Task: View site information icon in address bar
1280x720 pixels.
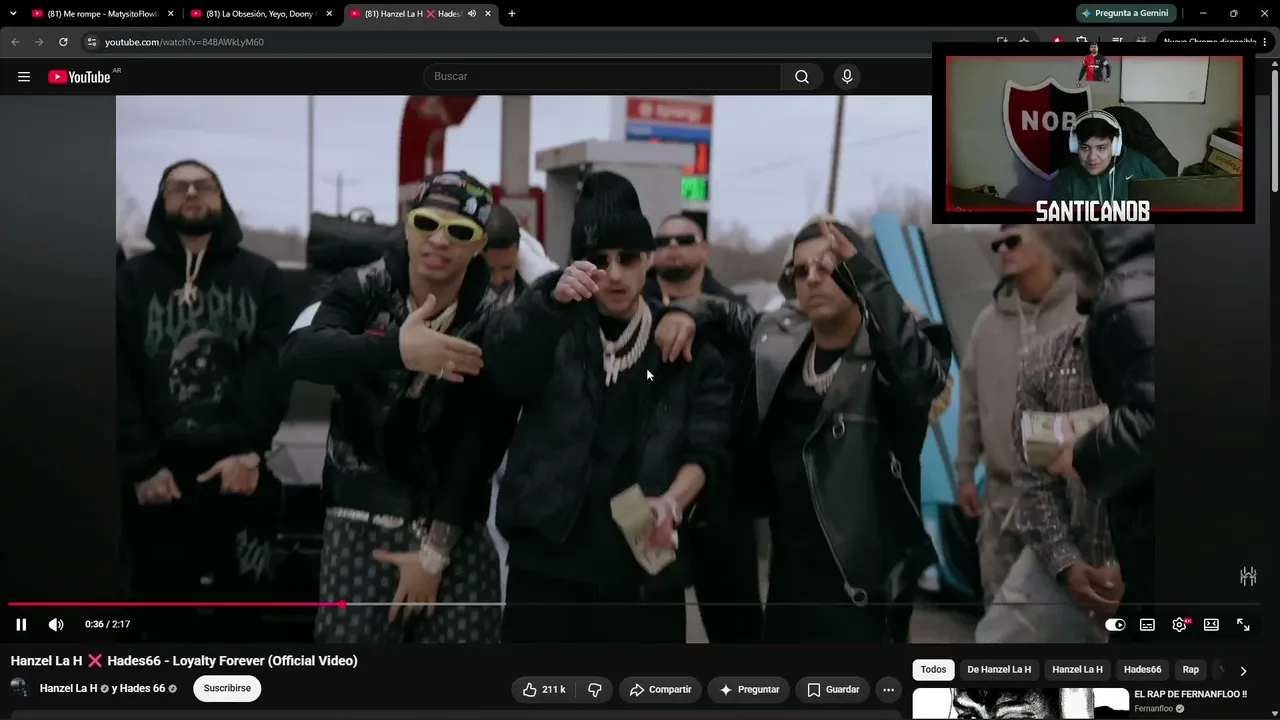Action: [x=91, y=42]
